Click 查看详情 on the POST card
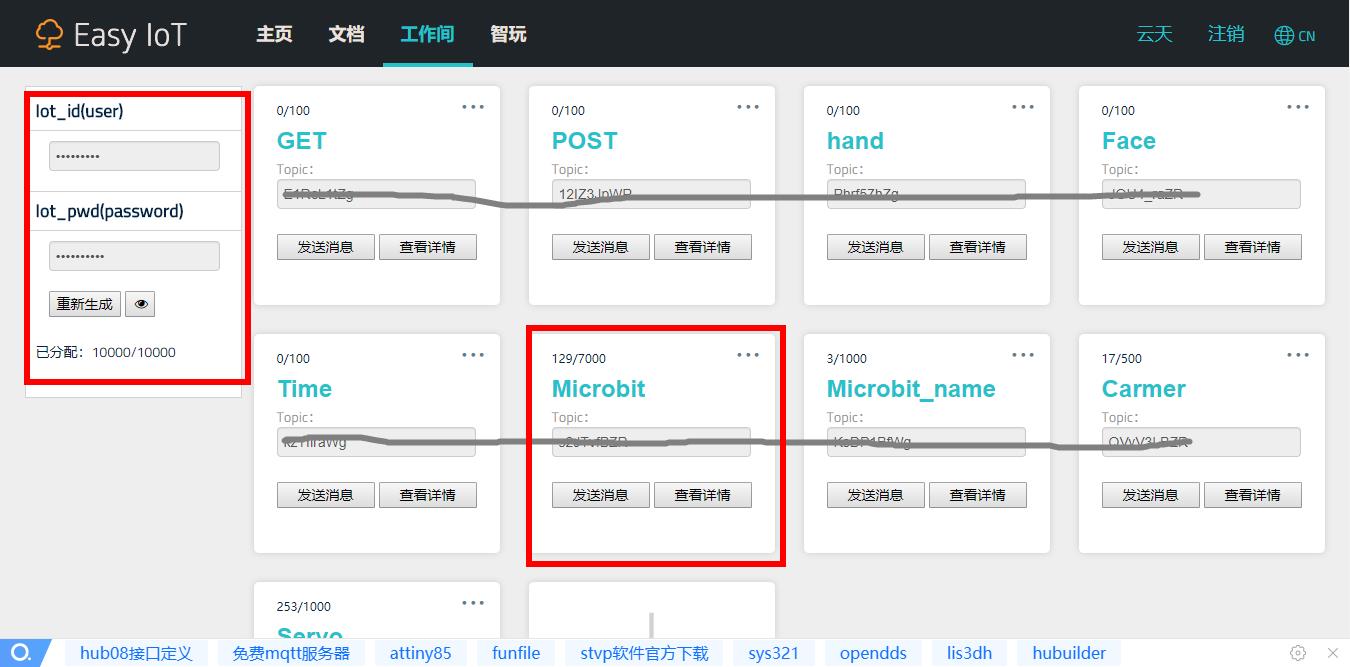1350x667 pixels. coord(703,247)
